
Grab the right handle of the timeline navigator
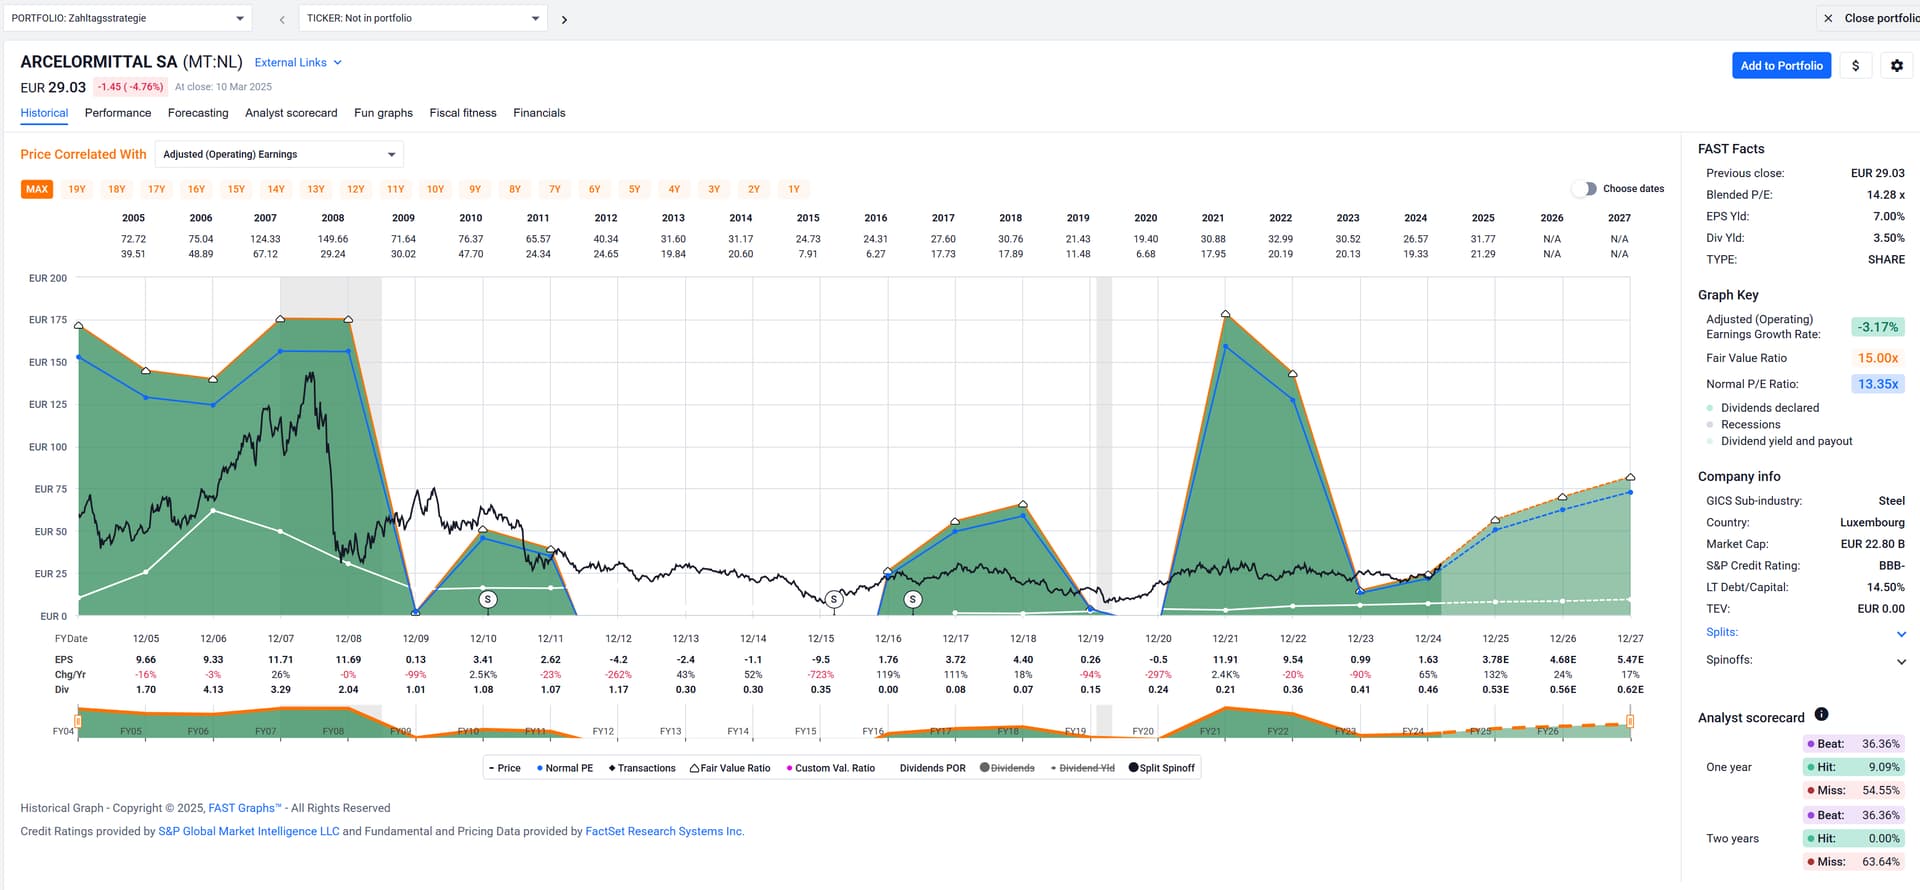point(1630,721)
